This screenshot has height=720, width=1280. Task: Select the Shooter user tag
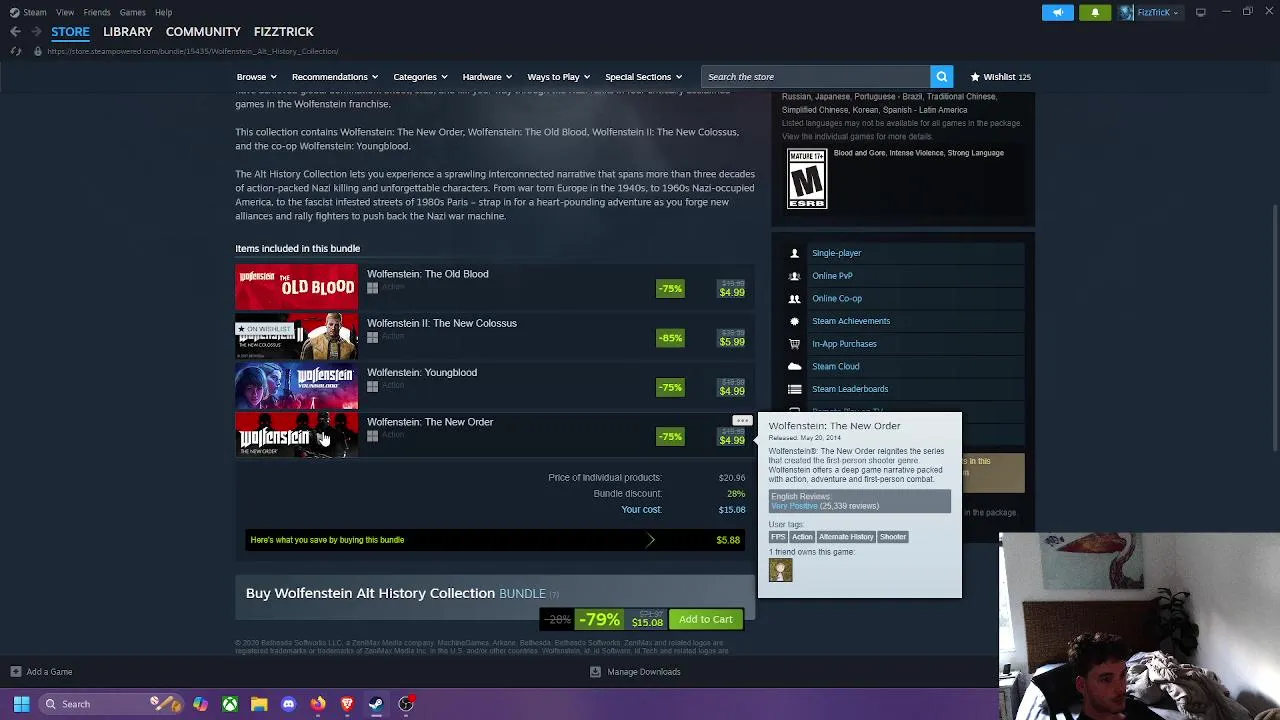[x=893, y=537]
